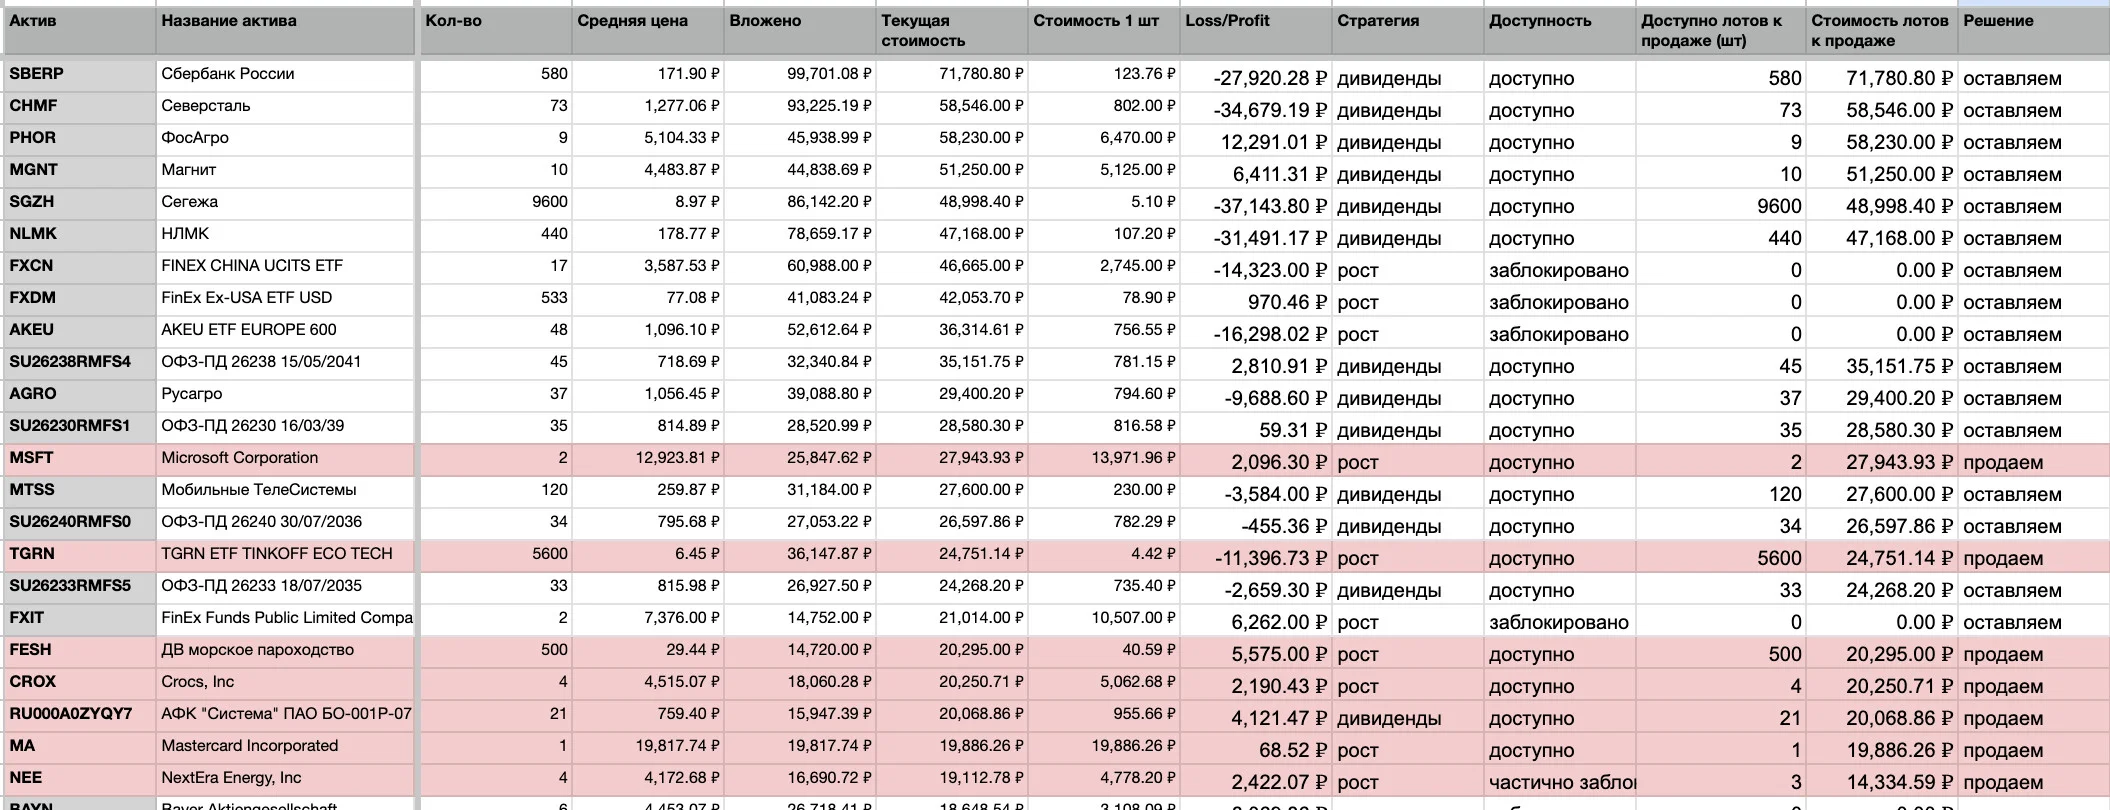Select the "NextEra Energy, Inc" cell

(x=285, y=779)
